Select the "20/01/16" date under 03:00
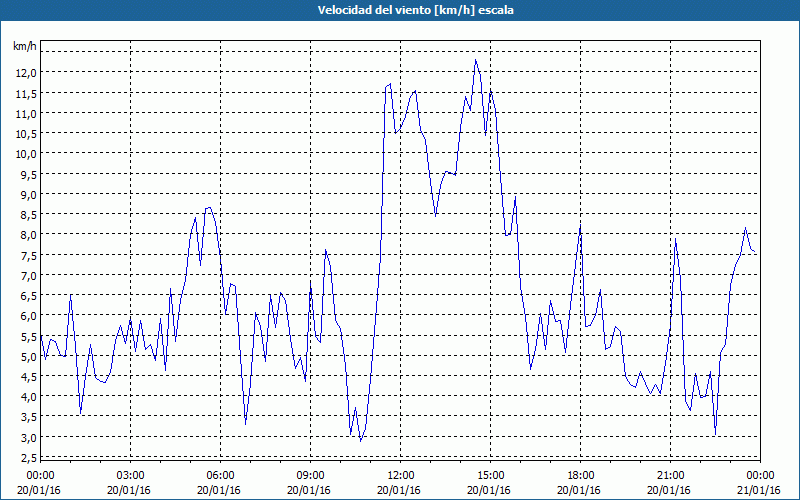Screen dimensions: 800x500 click(129, 490)
